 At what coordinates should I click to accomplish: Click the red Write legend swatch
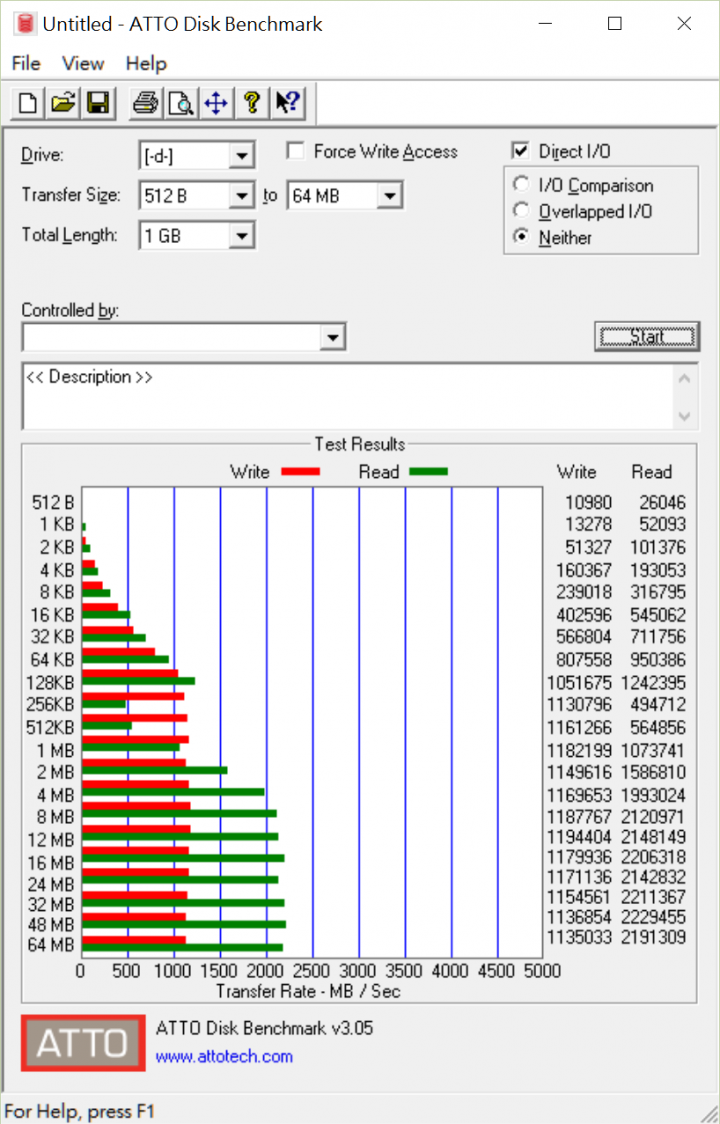click(x=300, y=472)
